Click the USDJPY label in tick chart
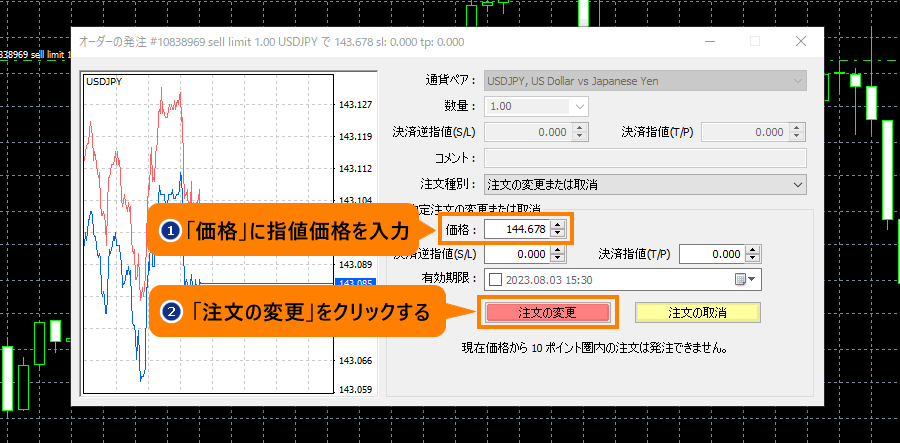Viewport: 900px width, 443px height. [x=104, y=81]
